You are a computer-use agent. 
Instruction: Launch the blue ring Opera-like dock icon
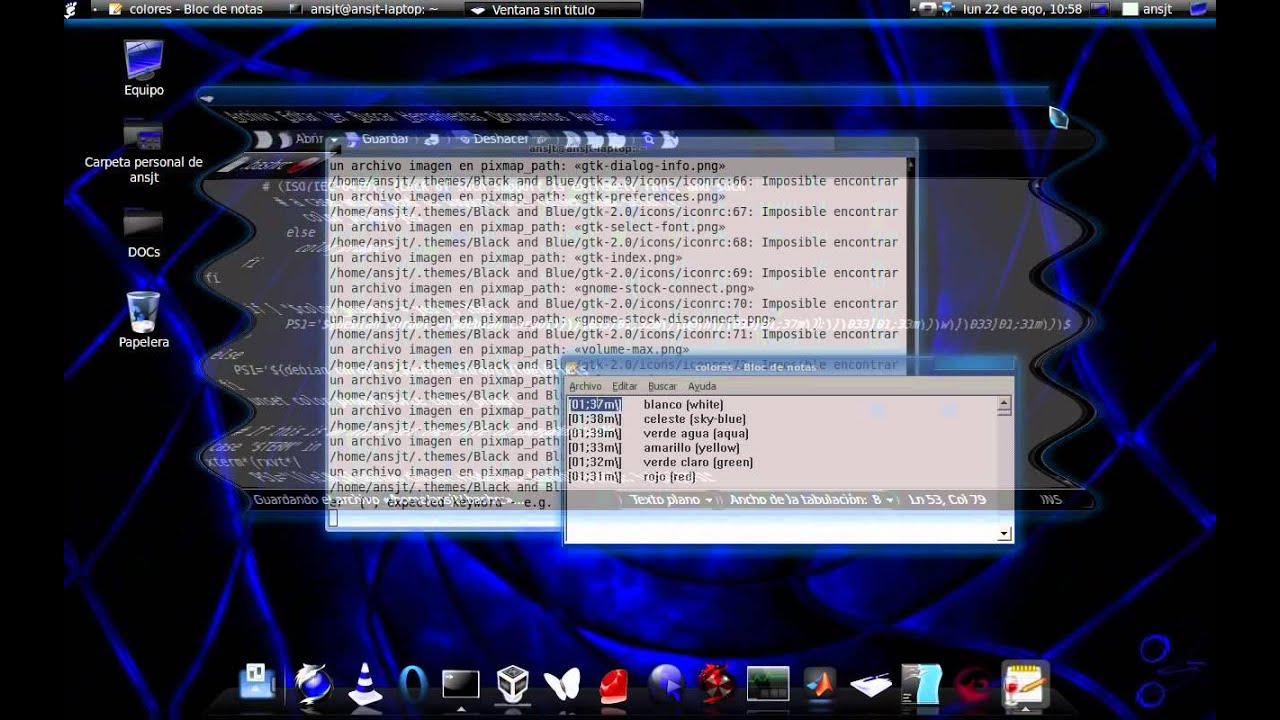[x=412, y=684]
